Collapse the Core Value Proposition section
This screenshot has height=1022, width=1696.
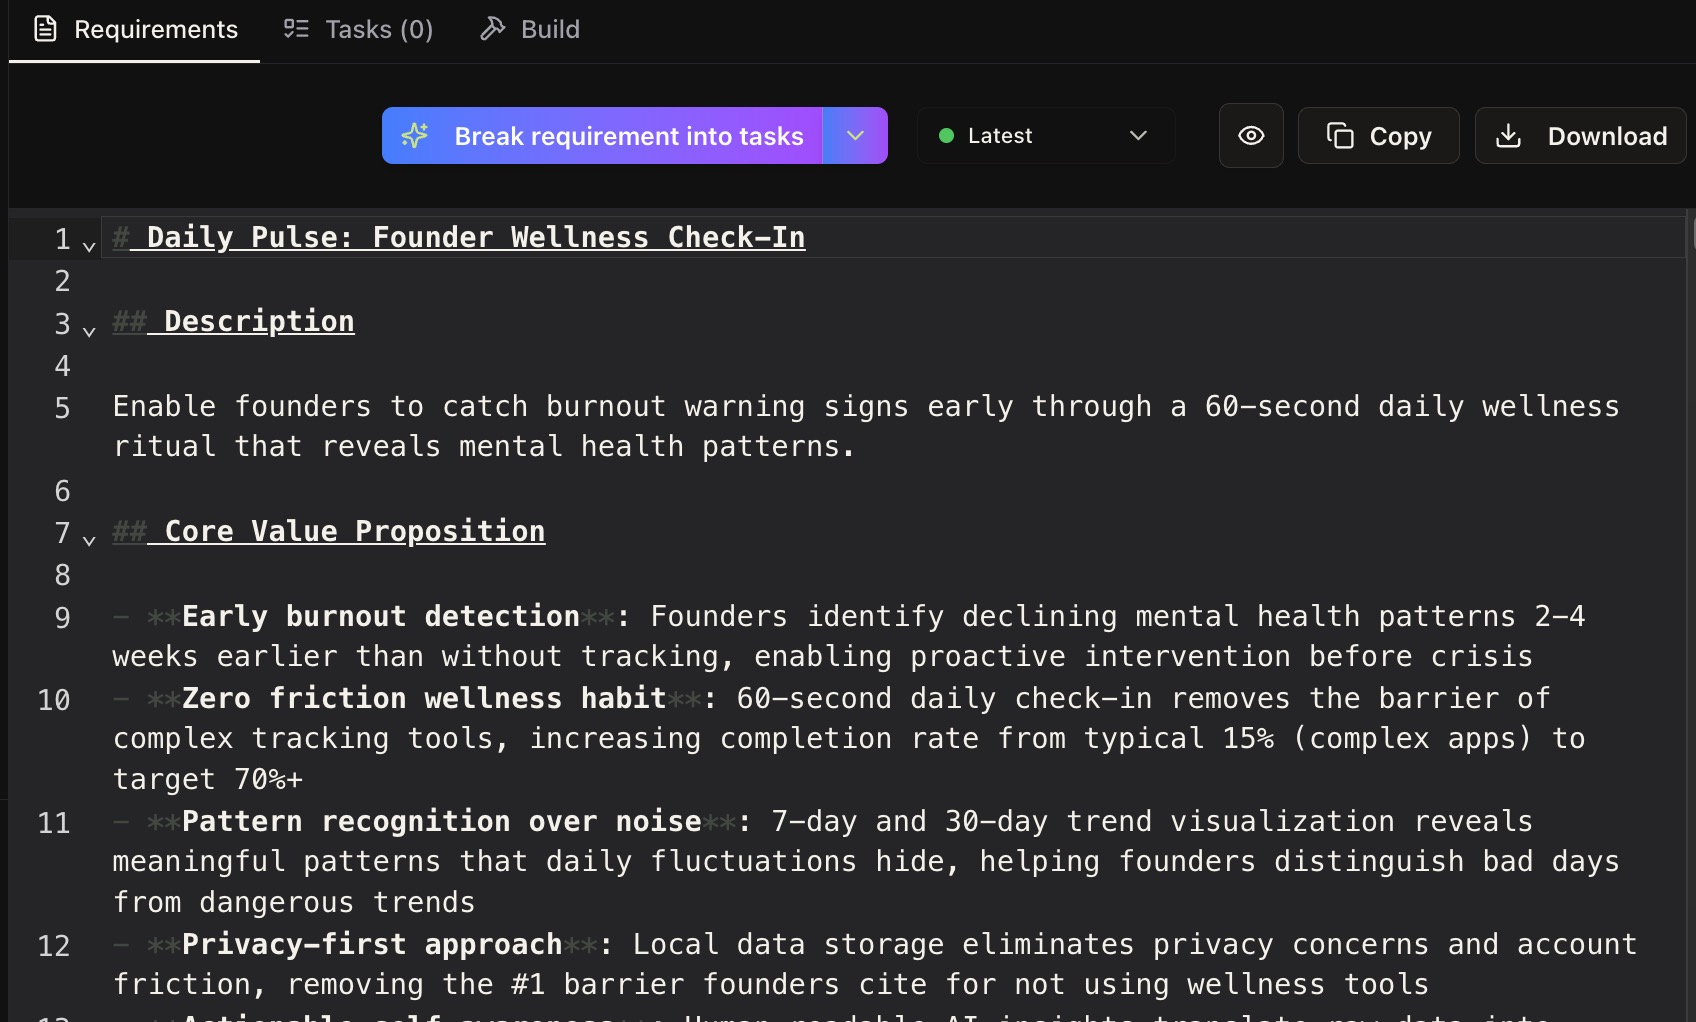point(89,540)
